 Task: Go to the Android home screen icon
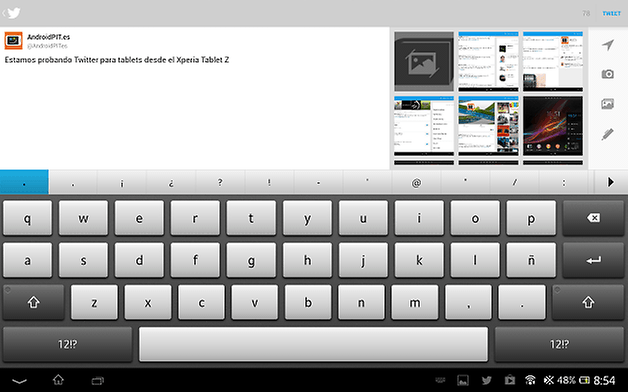(x=58, y=380)
